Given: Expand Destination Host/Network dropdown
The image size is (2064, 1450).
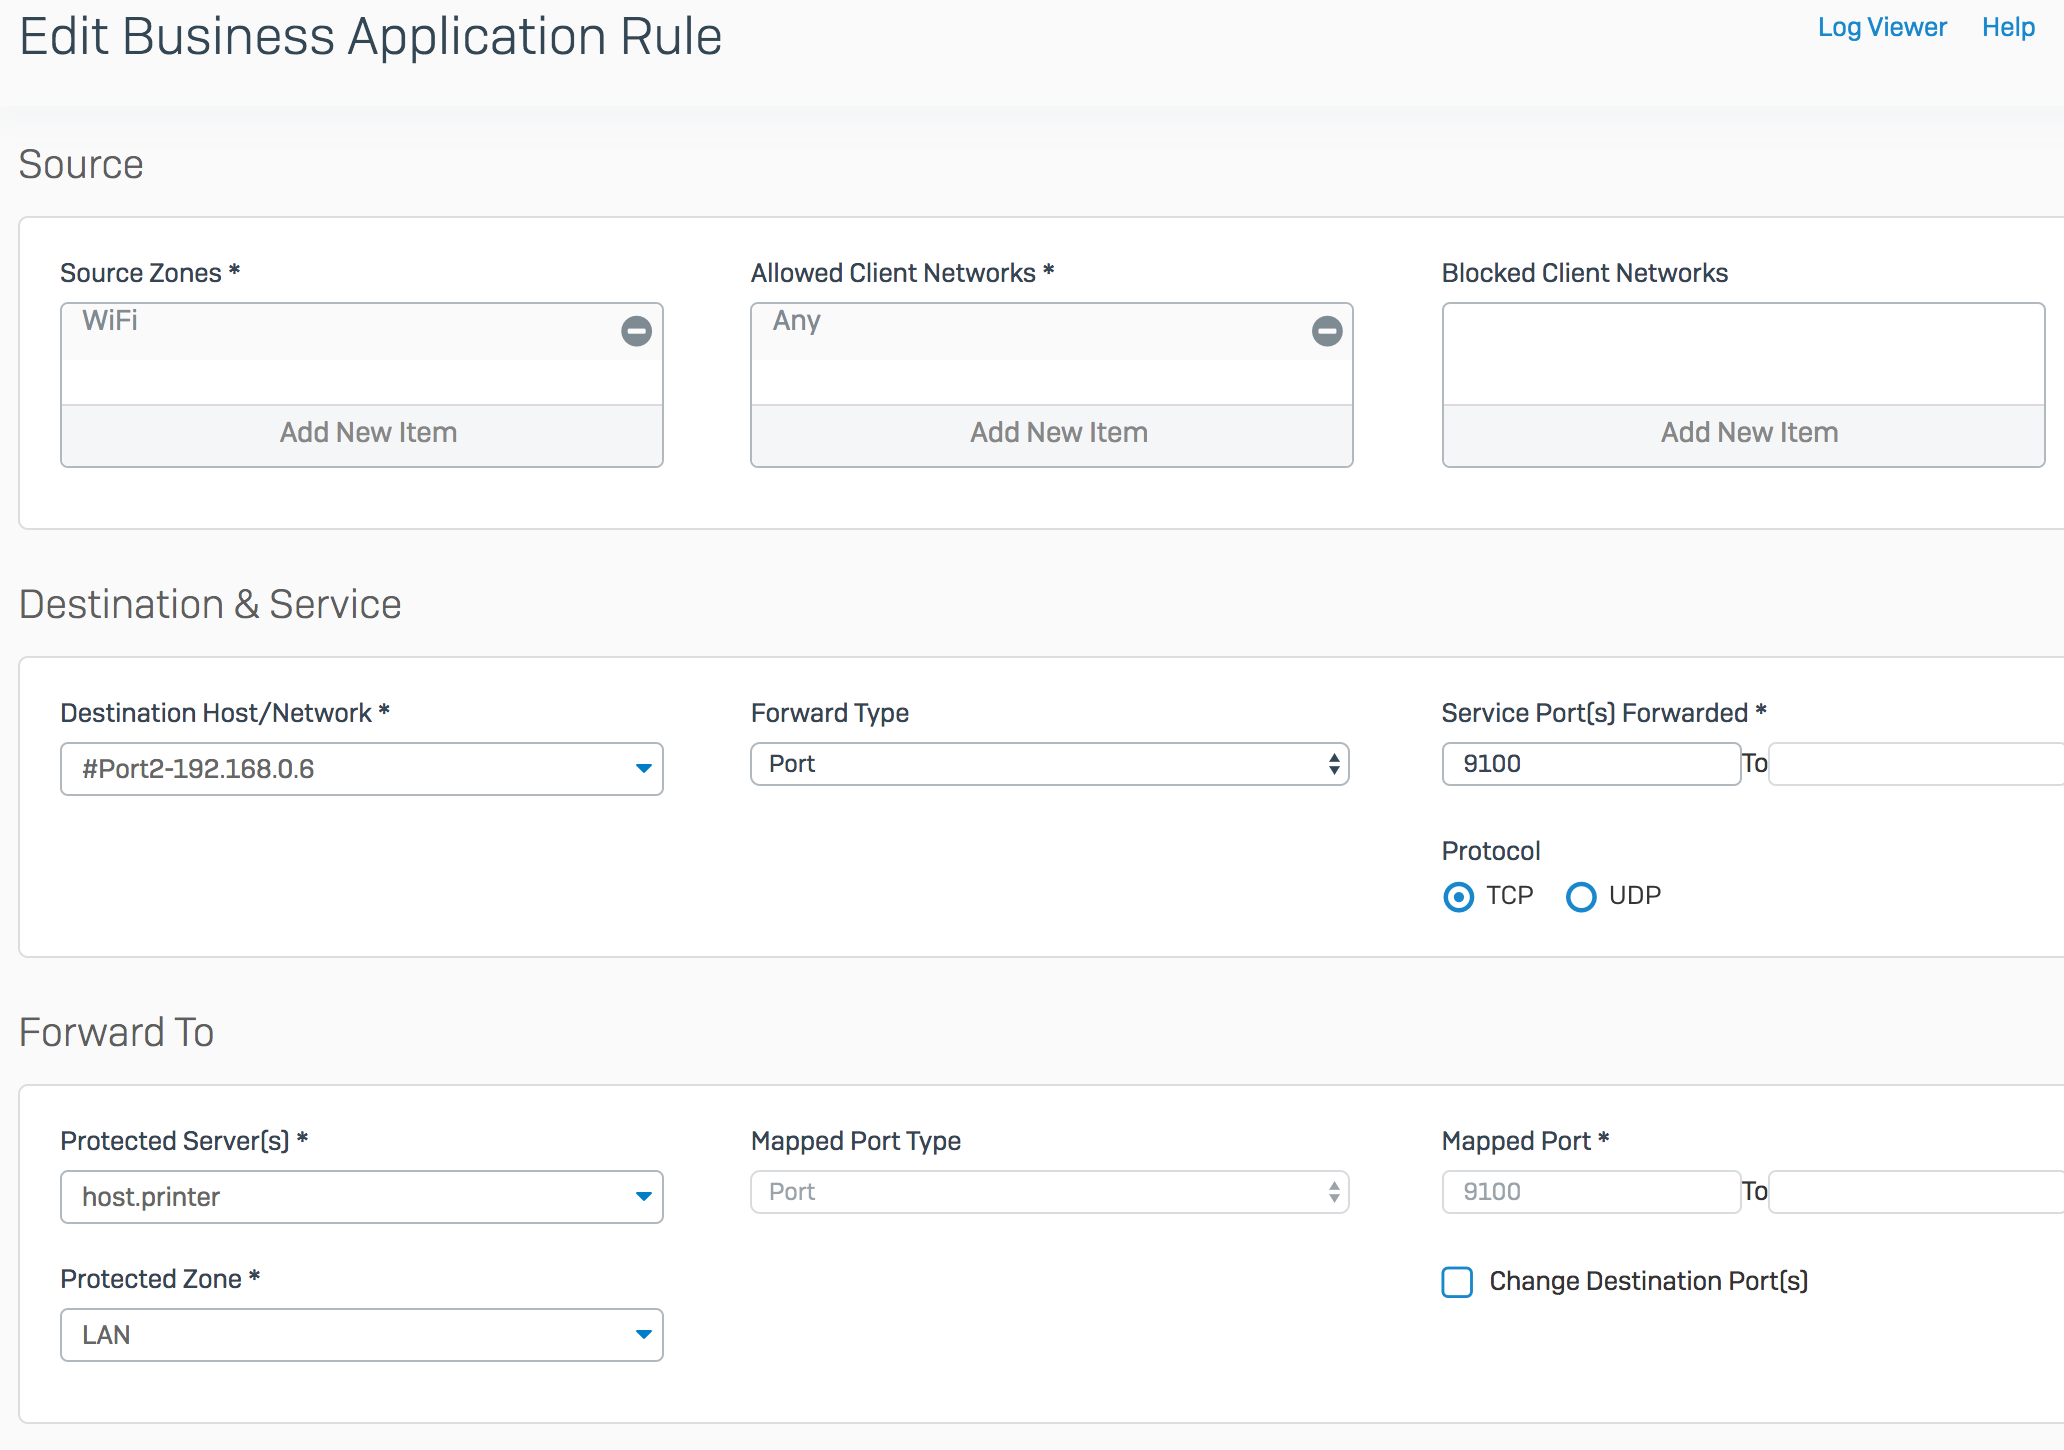Looking at the screenshot, I should (x=362, y=769).
